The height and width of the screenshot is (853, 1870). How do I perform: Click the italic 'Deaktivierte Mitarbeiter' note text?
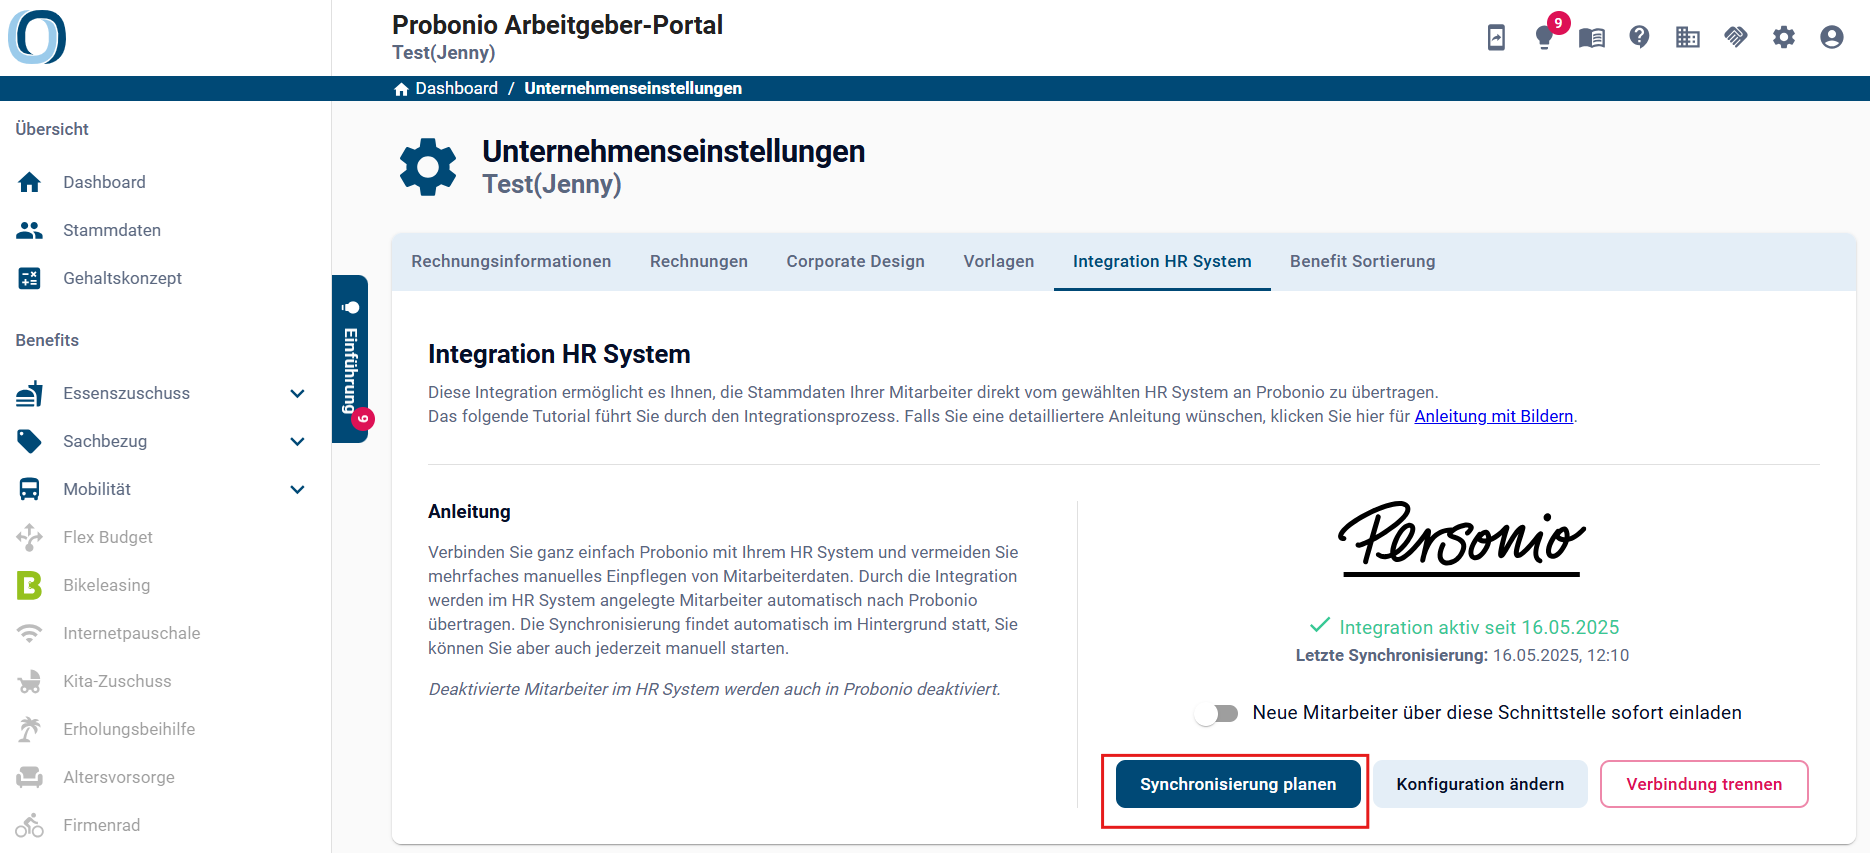pos(714,689)
